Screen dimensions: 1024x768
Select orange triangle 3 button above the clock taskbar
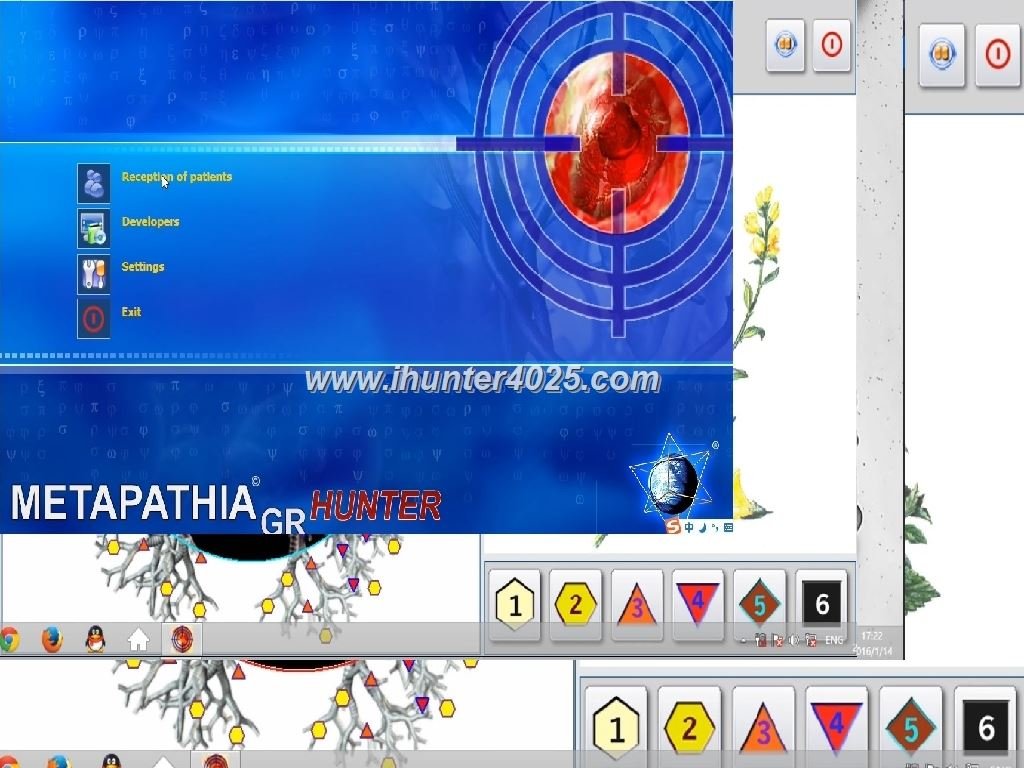[637, 604]
